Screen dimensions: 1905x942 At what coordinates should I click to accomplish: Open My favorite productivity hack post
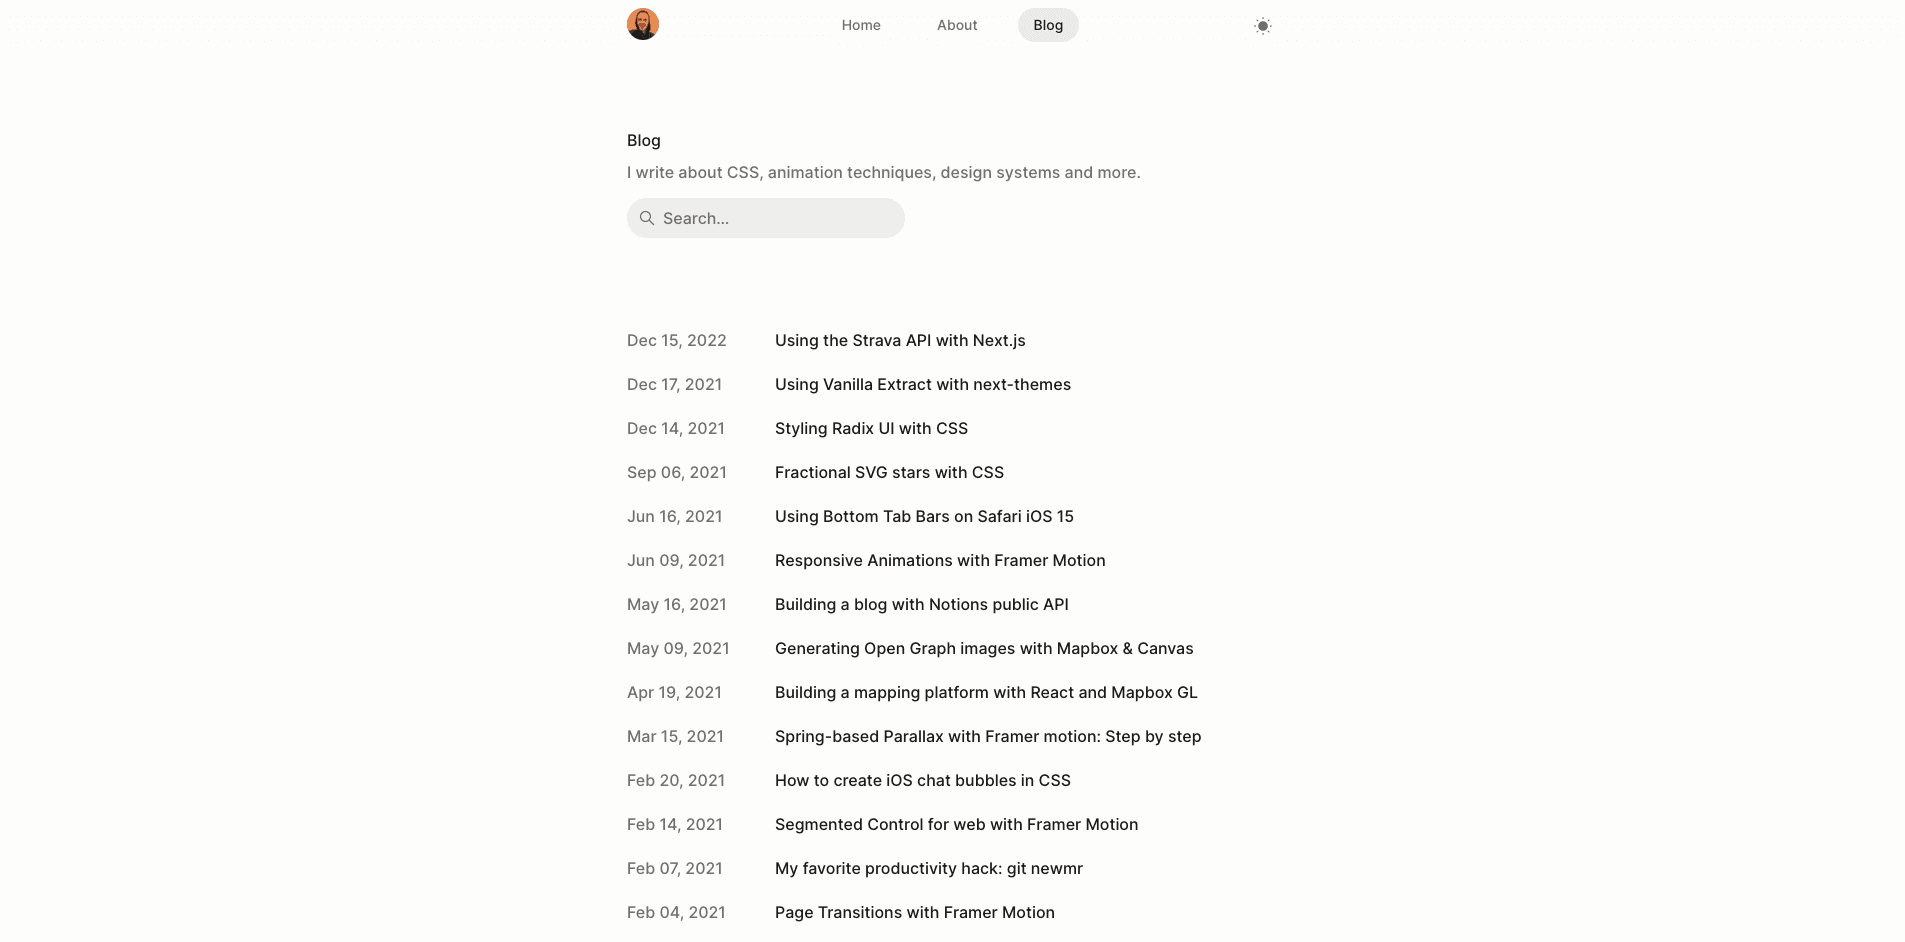(x=929, y=868)
